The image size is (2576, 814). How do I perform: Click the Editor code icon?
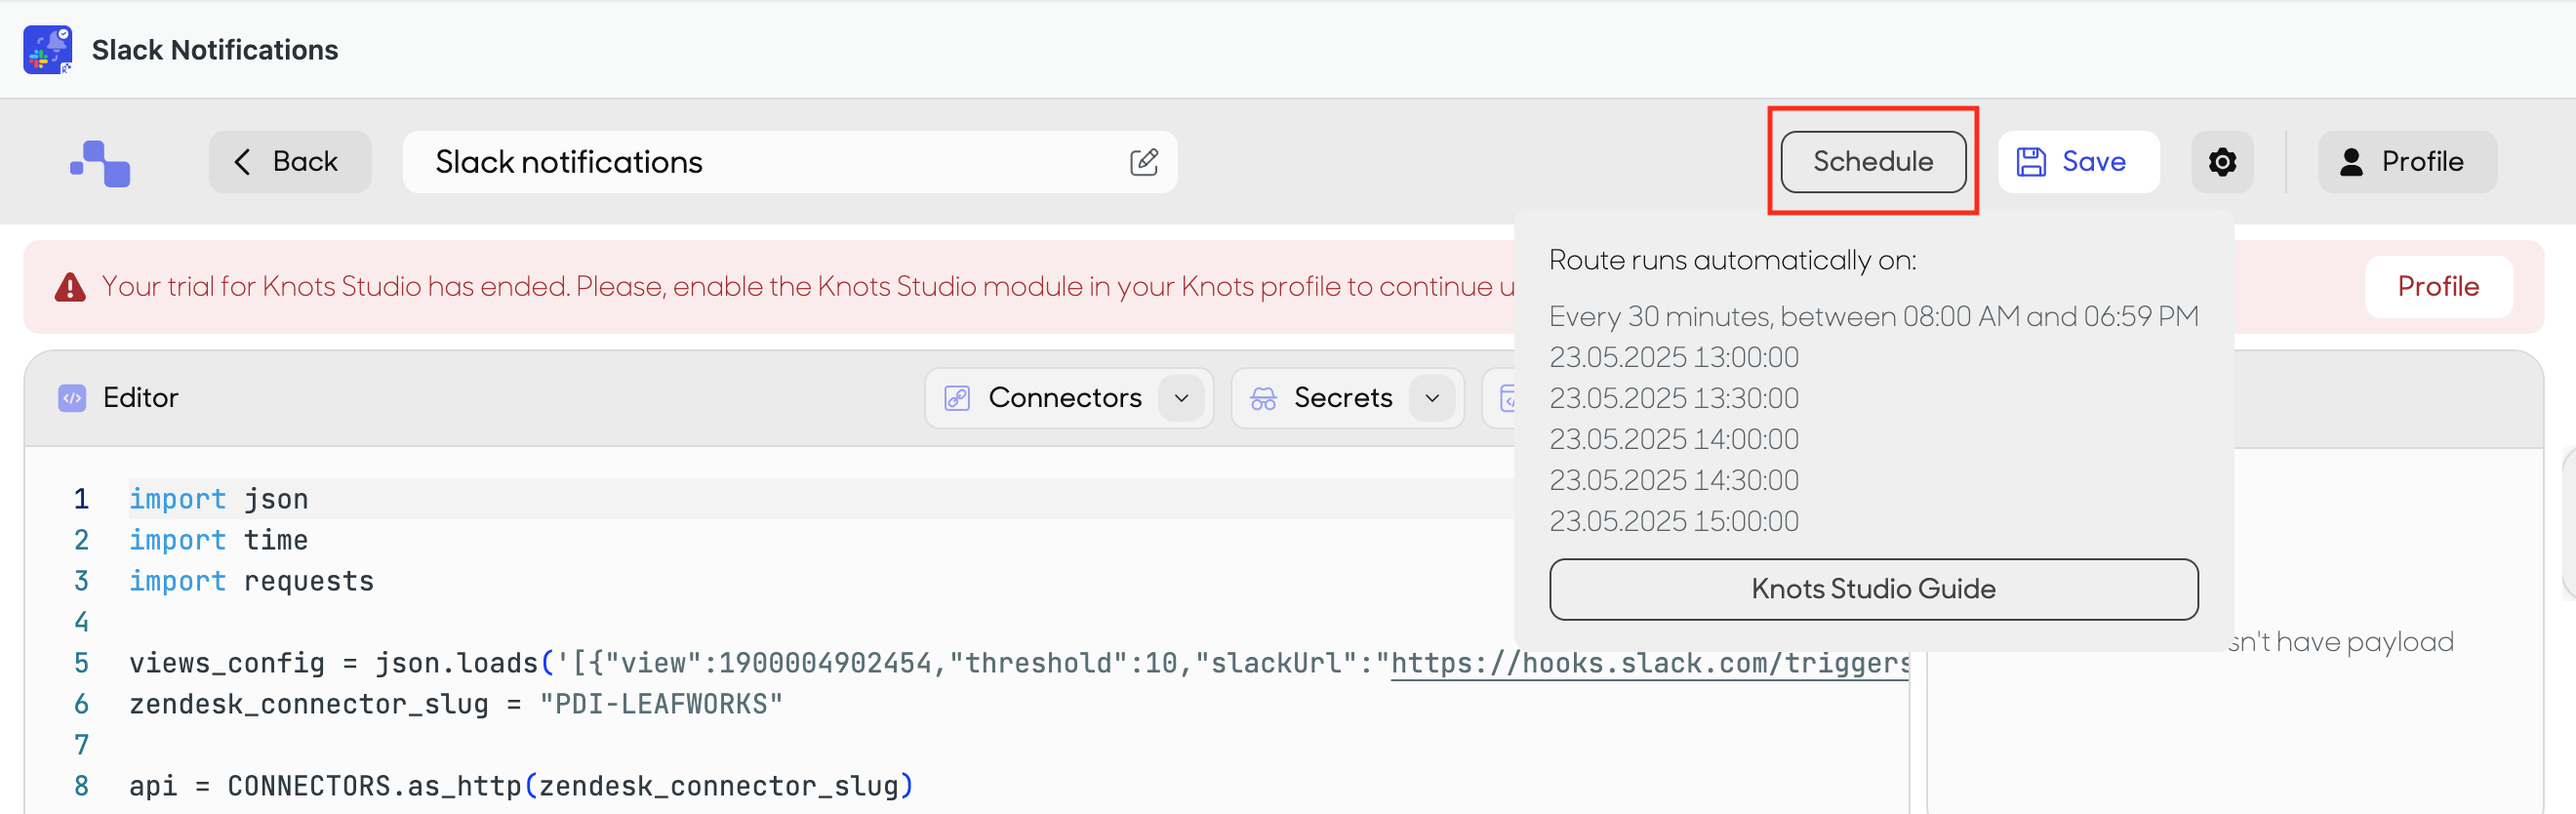click(x=72, y=398)
